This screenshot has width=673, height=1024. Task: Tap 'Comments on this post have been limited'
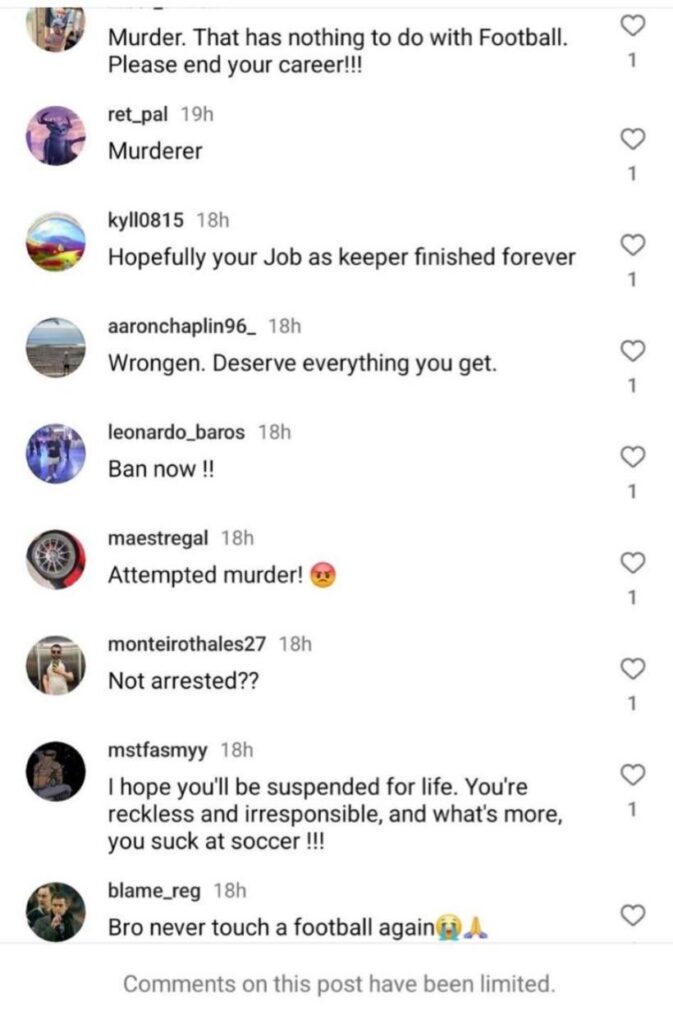pos(336,983)
